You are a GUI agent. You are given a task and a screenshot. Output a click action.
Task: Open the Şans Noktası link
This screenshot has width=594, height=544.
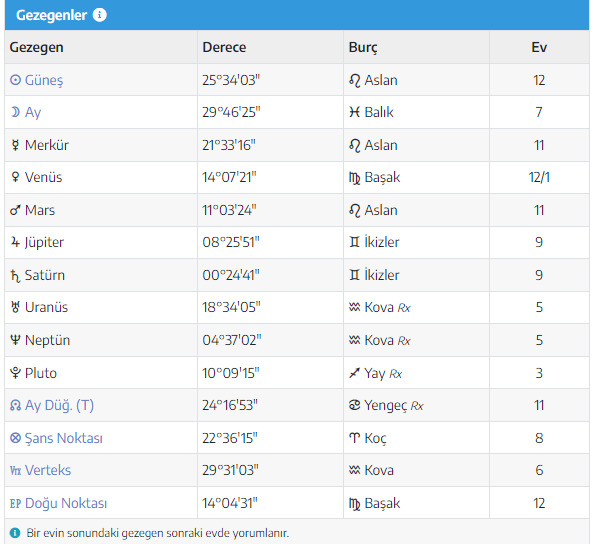coord(64,438)
